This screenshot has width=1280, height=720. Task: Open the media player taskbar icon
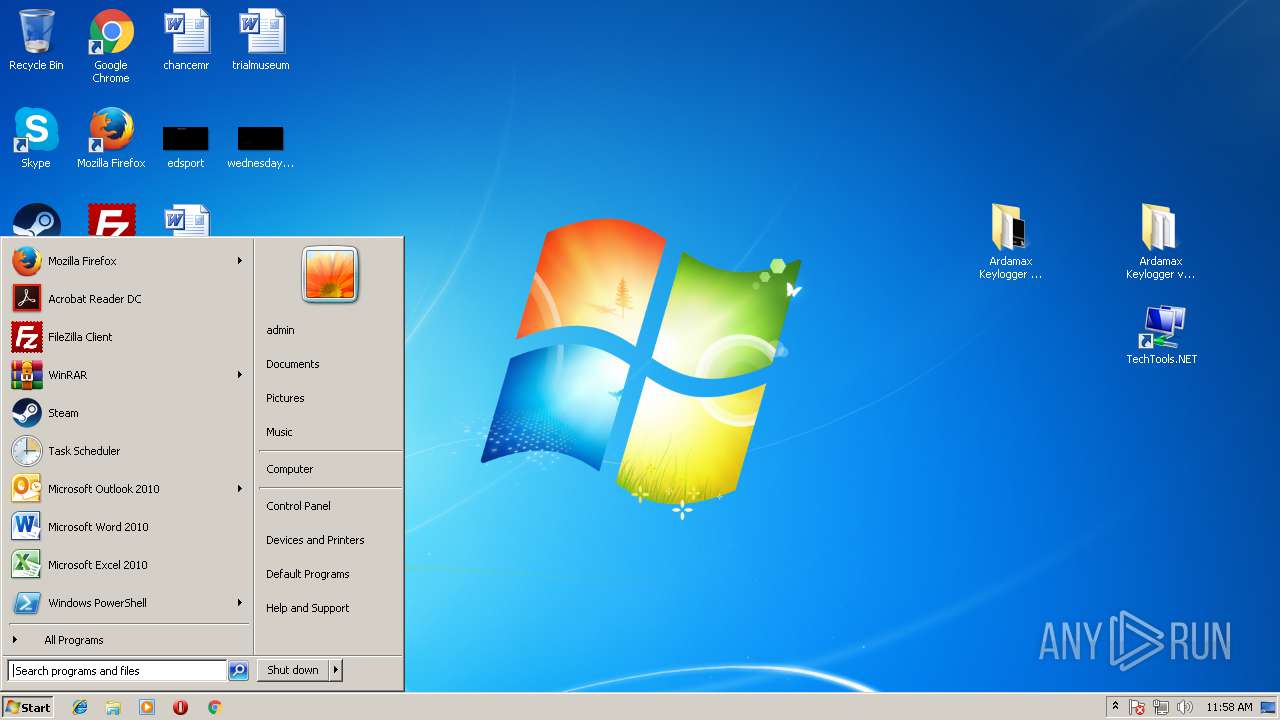tap(147, 707)
